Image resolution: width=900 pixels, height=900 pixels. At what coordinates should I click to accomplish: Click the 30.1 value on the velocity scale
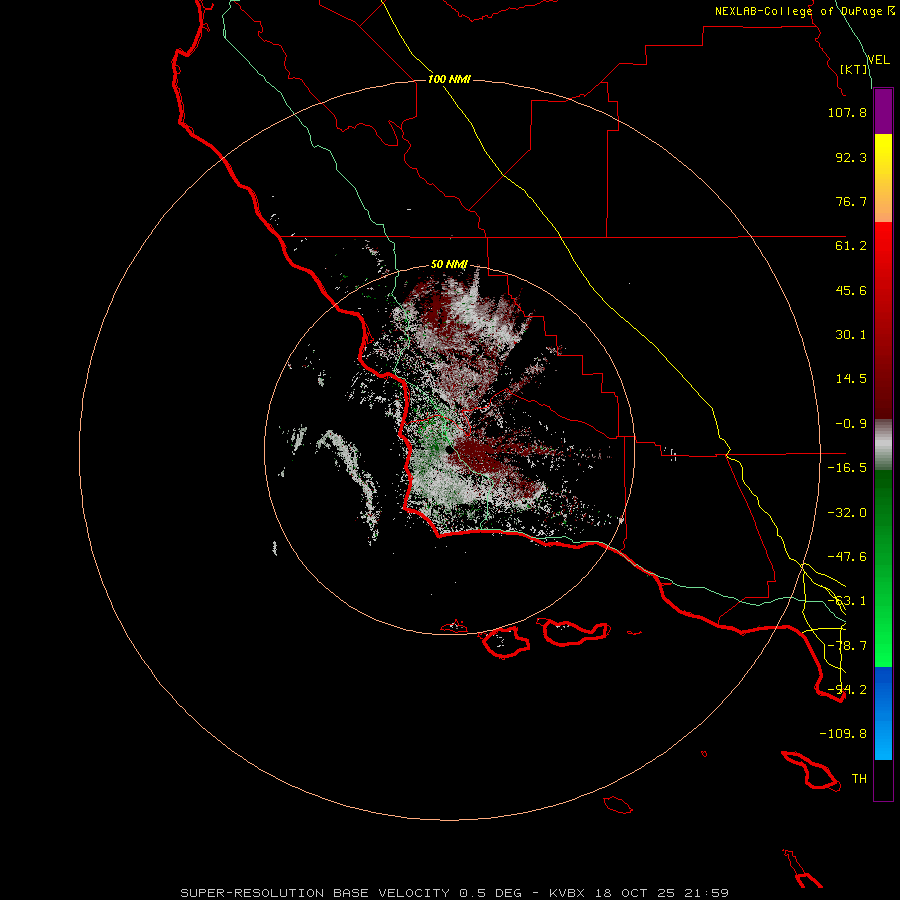tap(851, 335)
